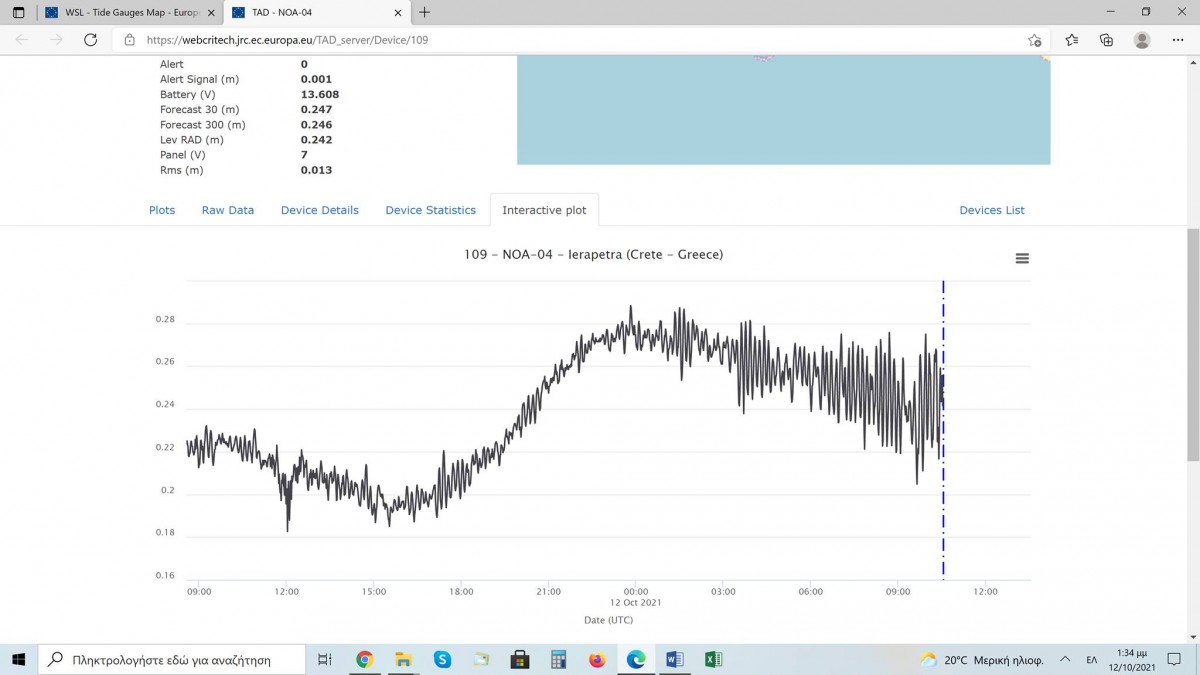
Task: Switch to the Plots tab
Action: click(x=162, y=210)
